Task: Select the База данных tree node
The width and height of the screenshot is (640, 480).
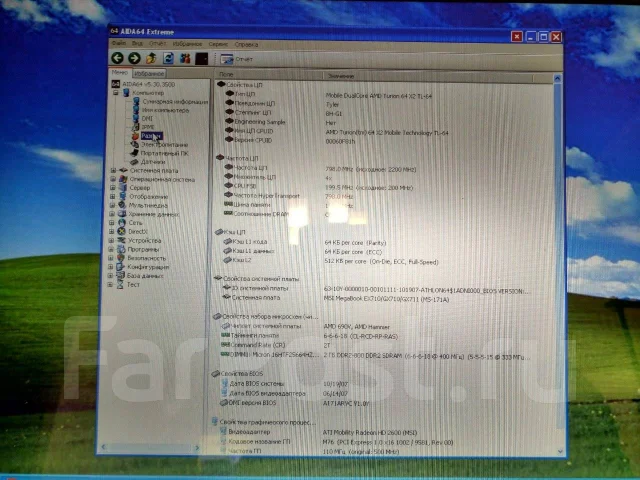Action: (x=145, y=276)
